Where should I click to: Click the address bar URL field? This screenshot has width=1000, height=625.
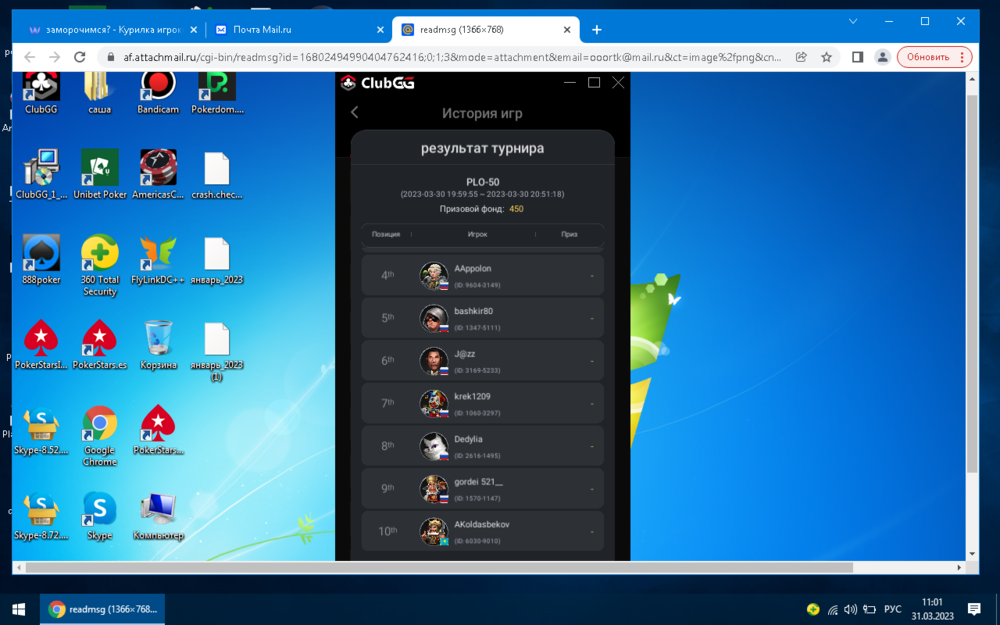pos(450,57)
